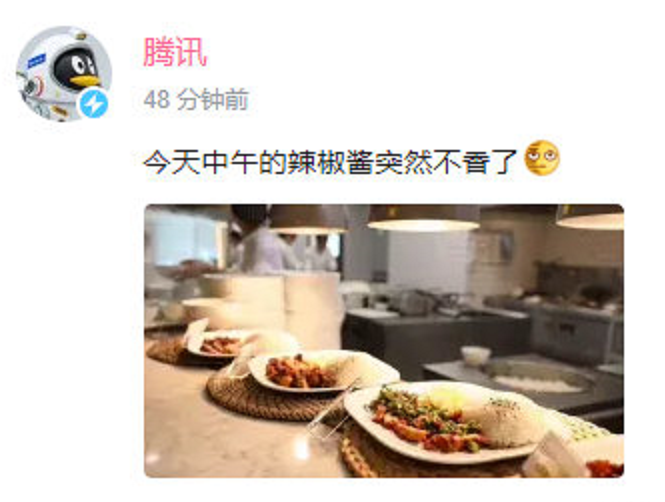Screen dimensions: 665x502
Task: Click the small white bowl on counter
Action: [475, 355]
